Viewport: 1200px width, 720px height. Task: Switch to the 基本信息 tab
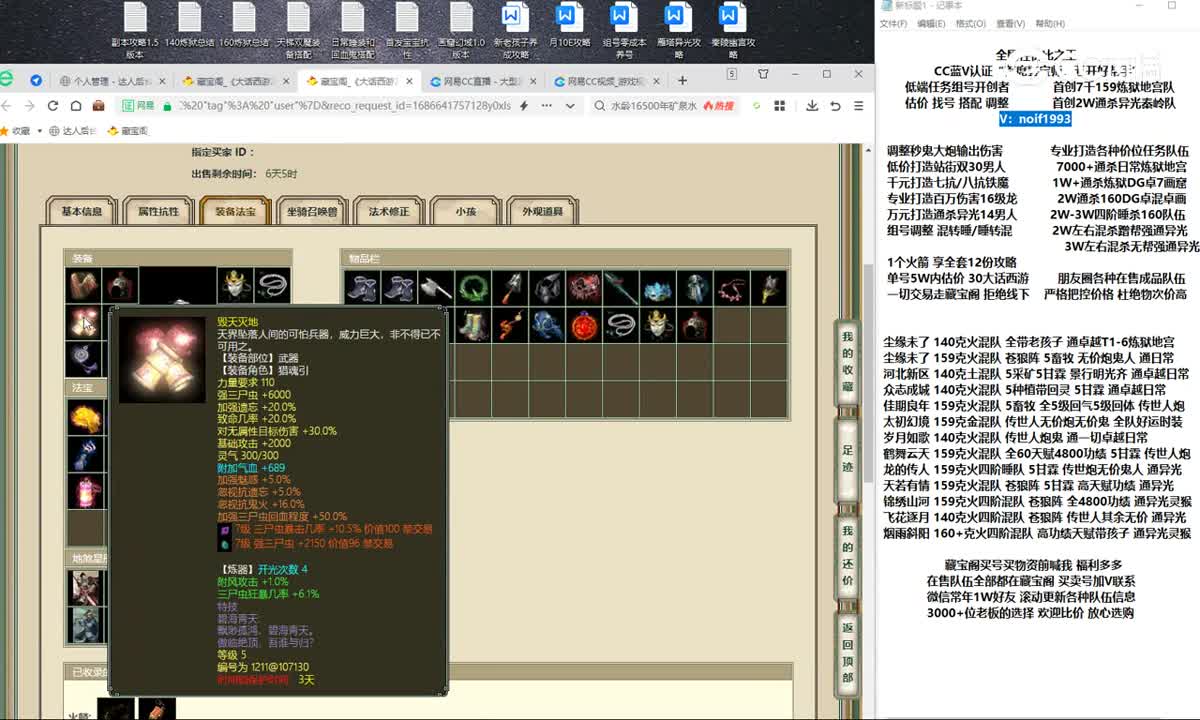tap(82, 211)
